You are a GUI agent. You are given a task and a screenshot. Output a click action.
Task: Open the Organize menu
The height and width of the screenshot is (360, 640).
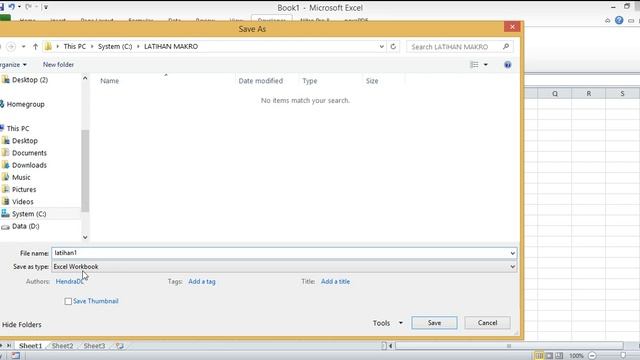pyautogui.click(x=13, y=64)
